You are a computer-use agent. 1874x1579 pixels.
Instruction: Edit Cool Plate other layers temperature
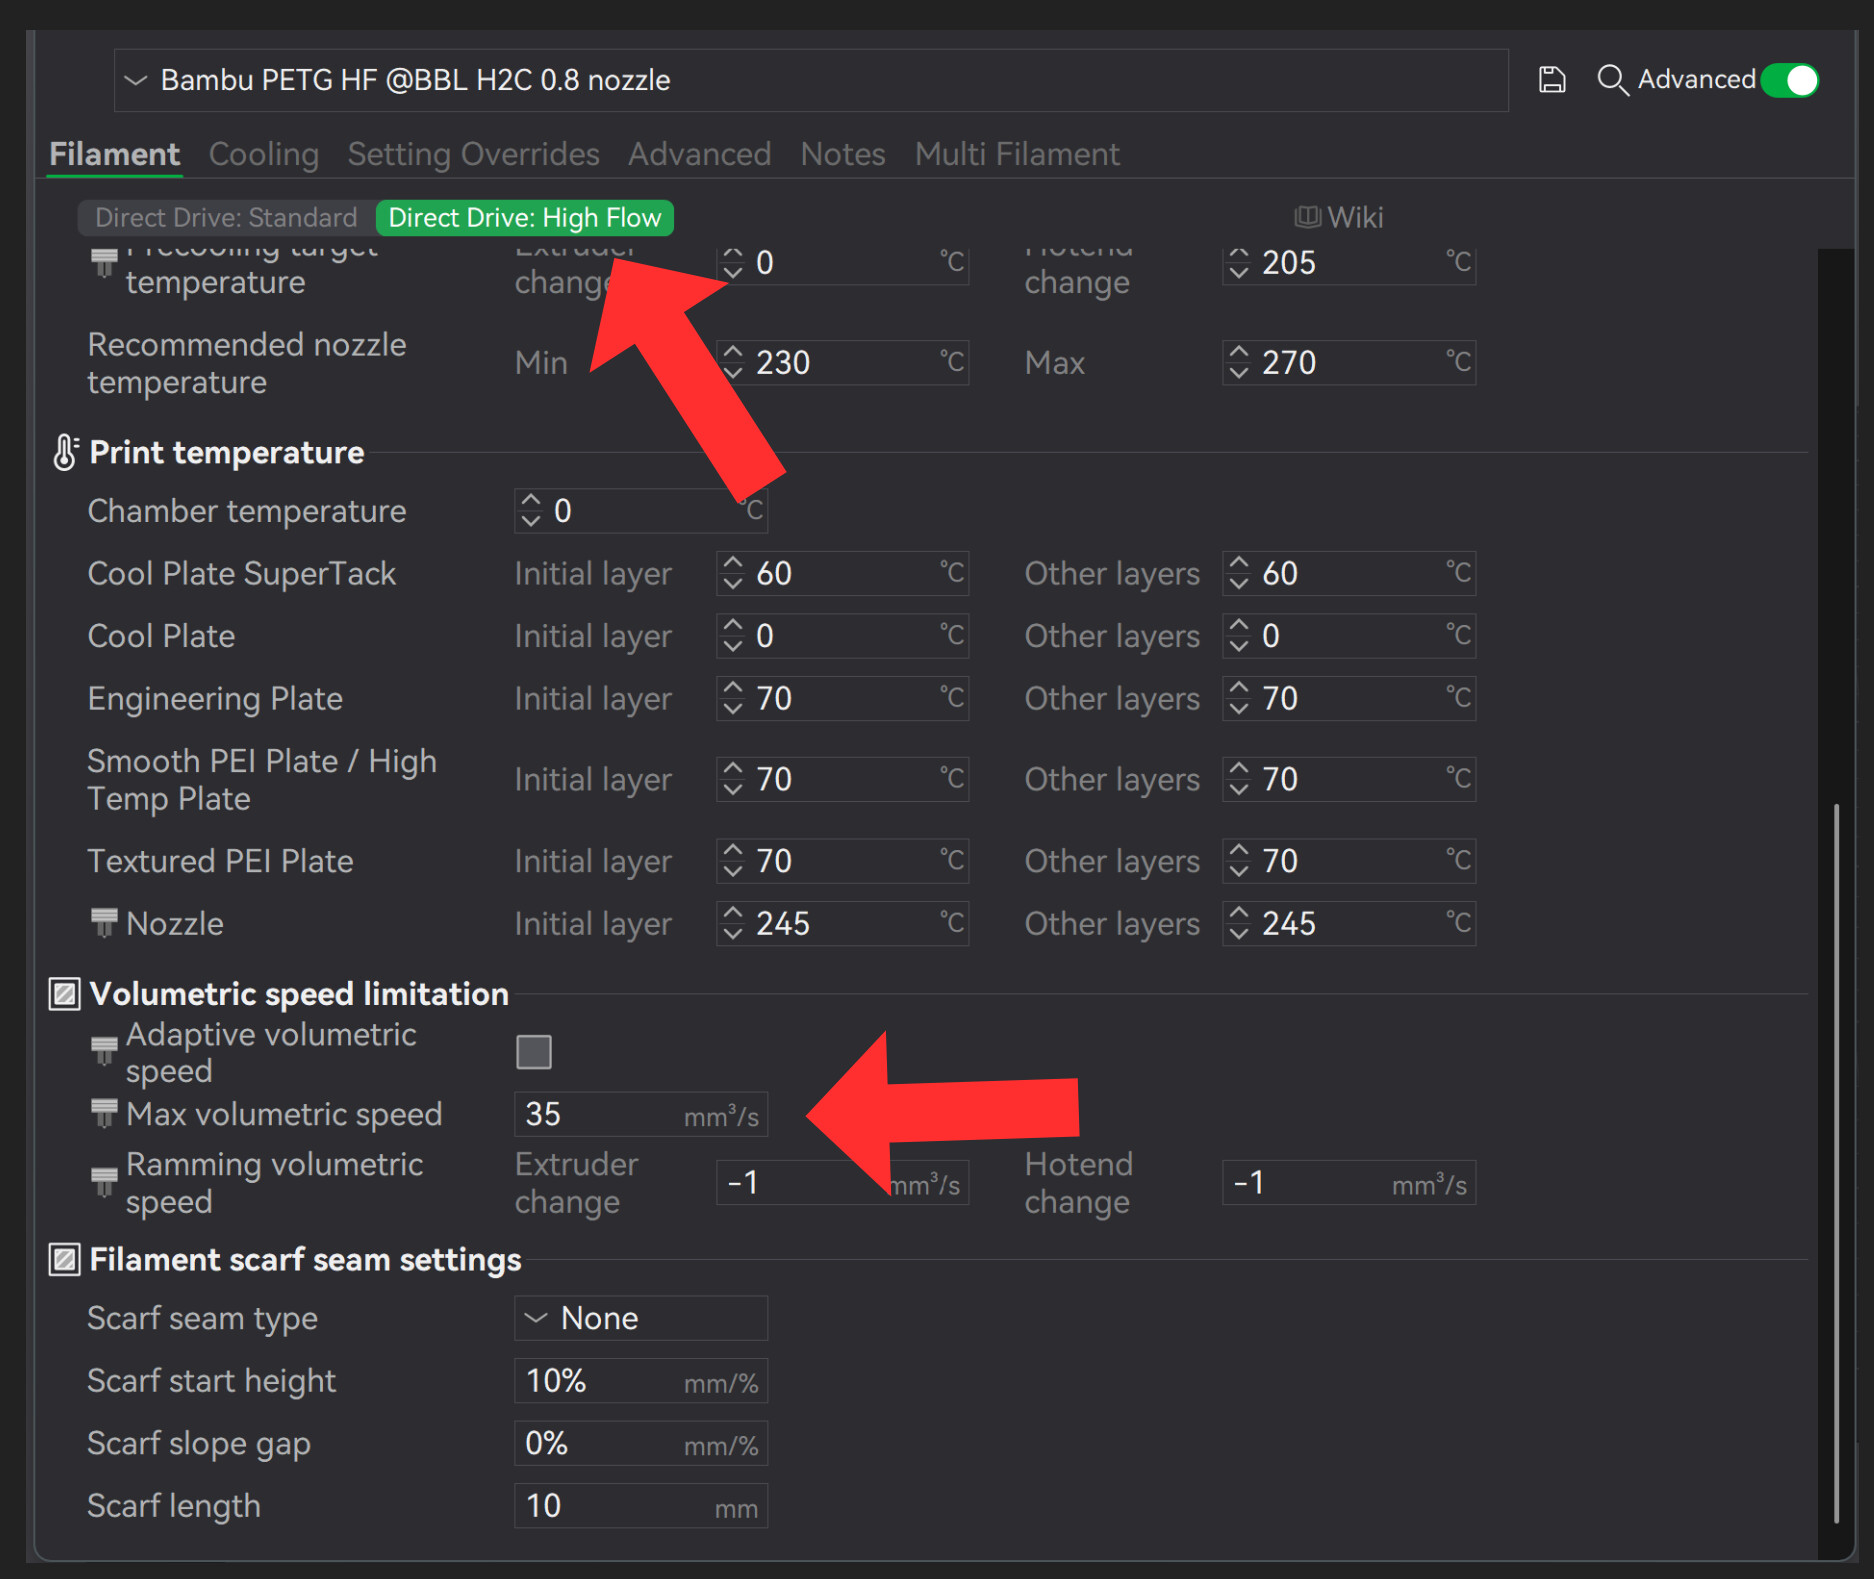[1349, 636]
